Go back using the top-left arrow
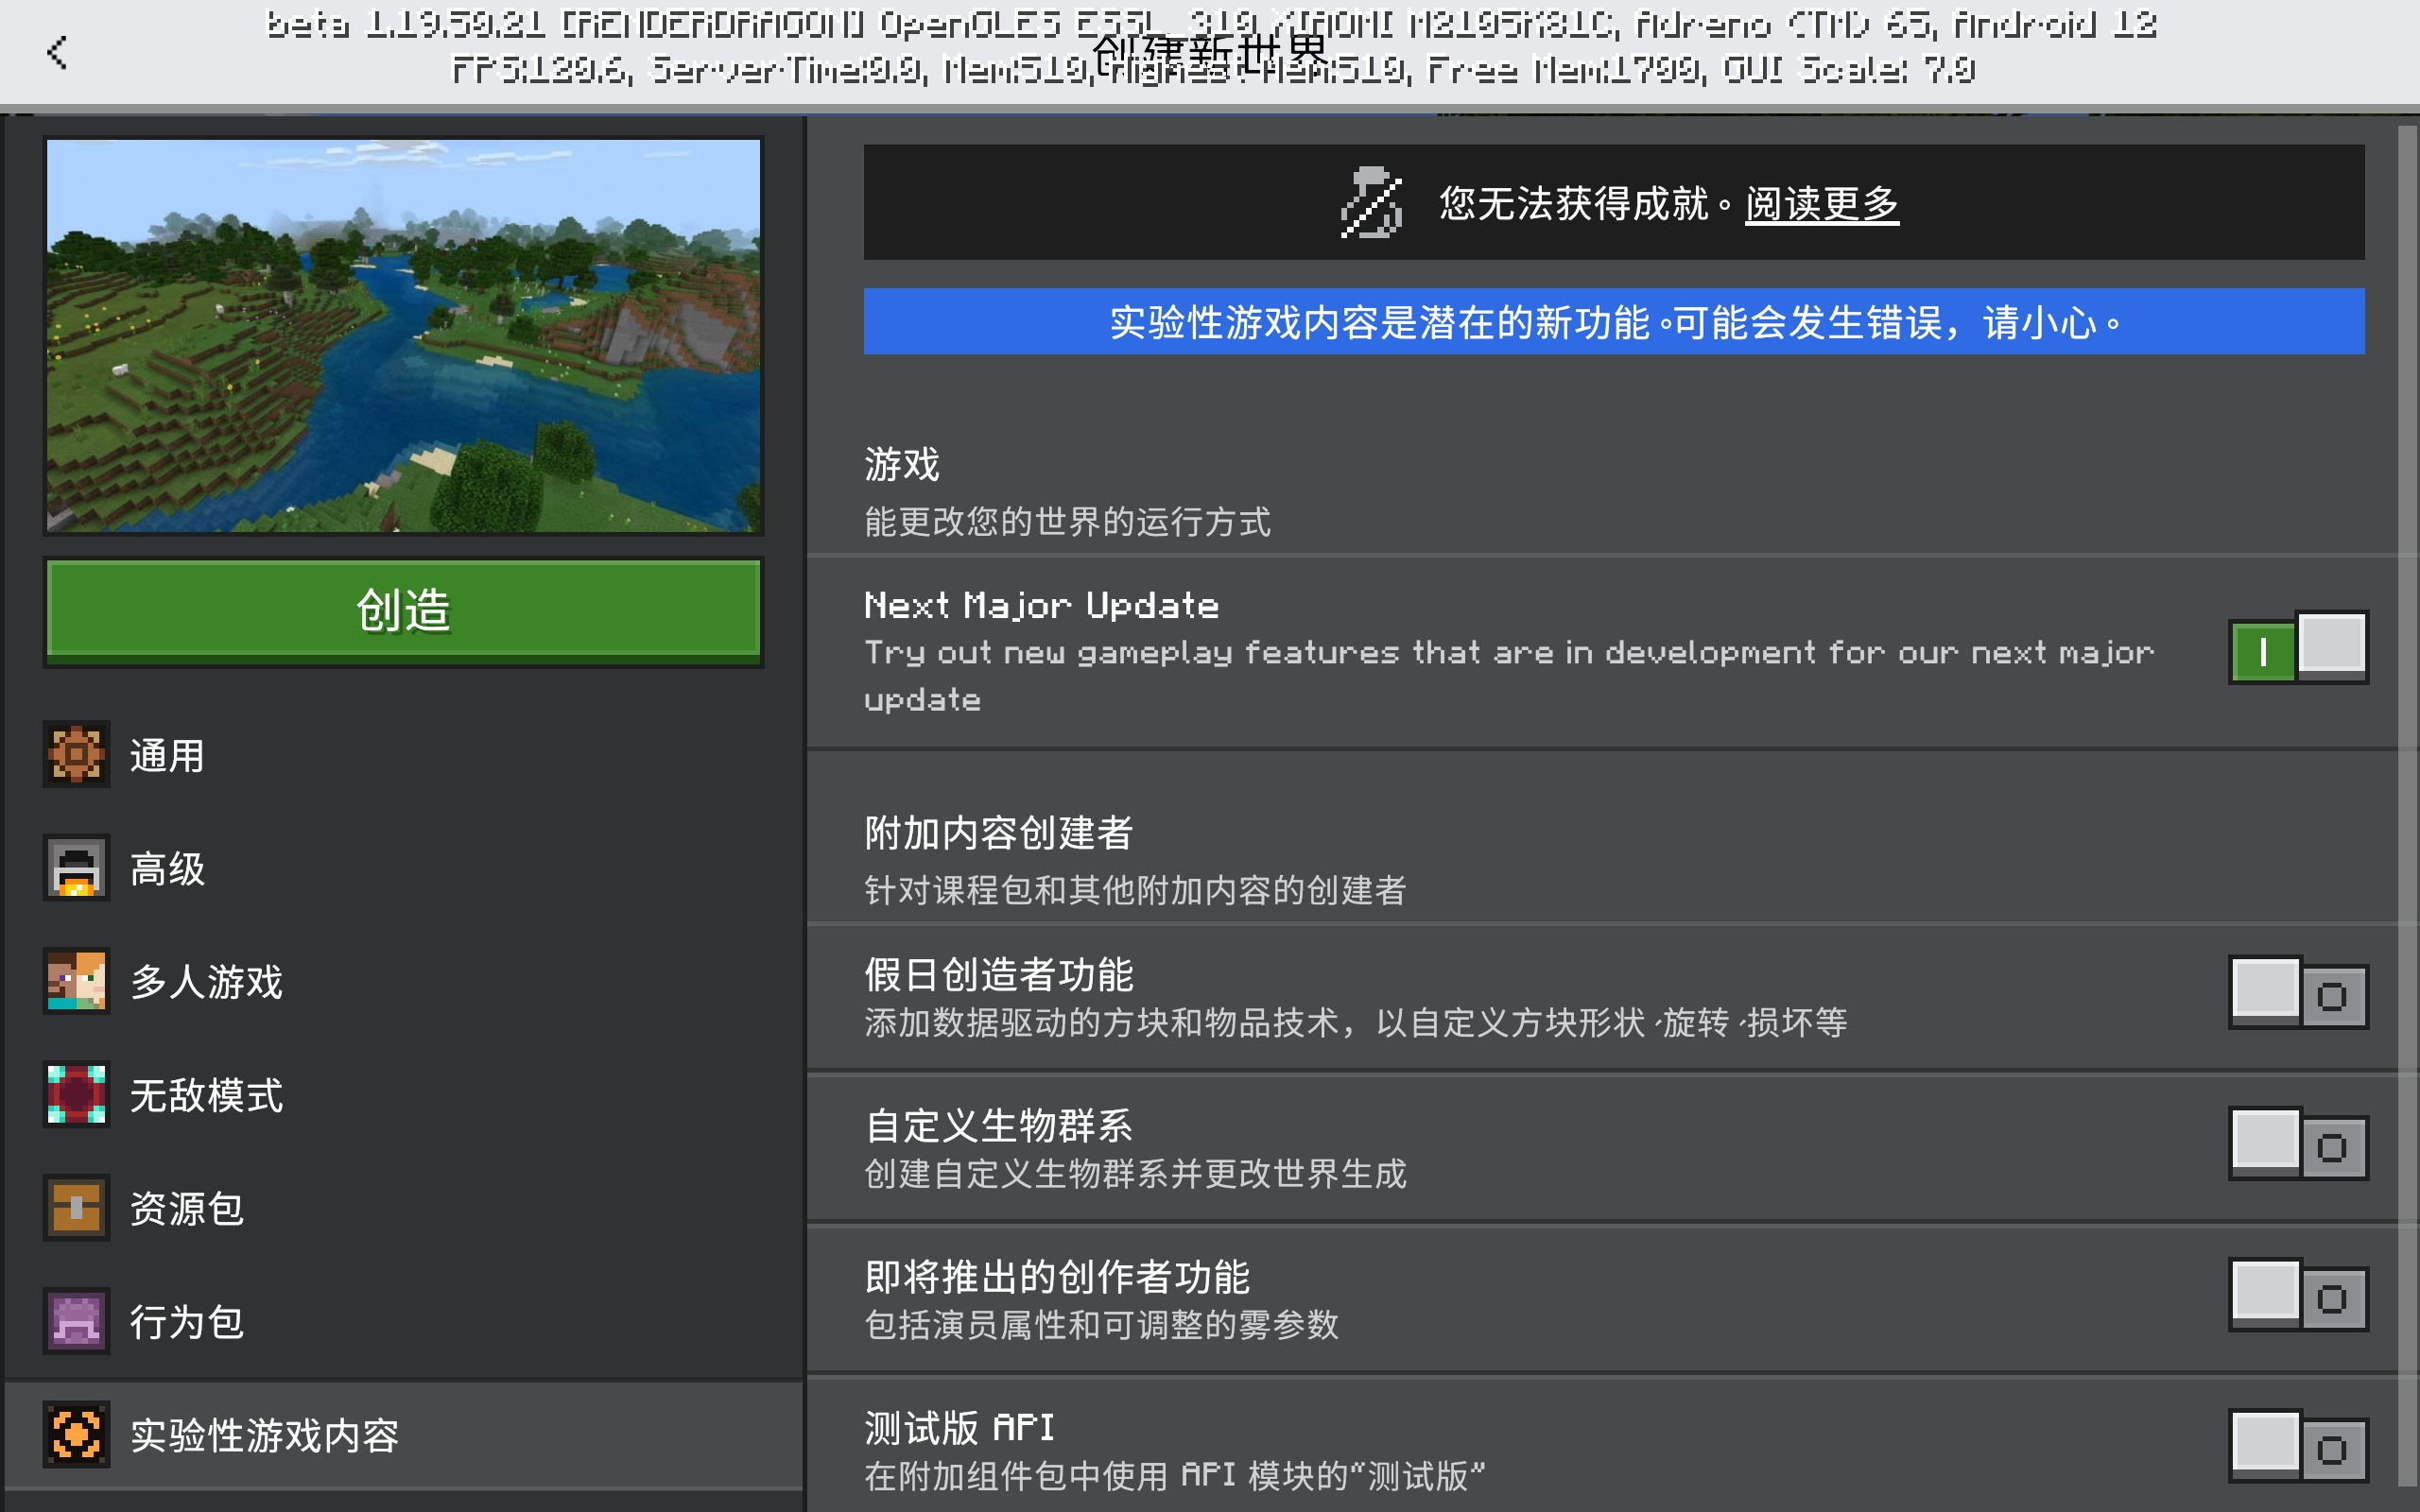The height and width of the screenshot is (1512, 2420). click(x=57, y=52)
